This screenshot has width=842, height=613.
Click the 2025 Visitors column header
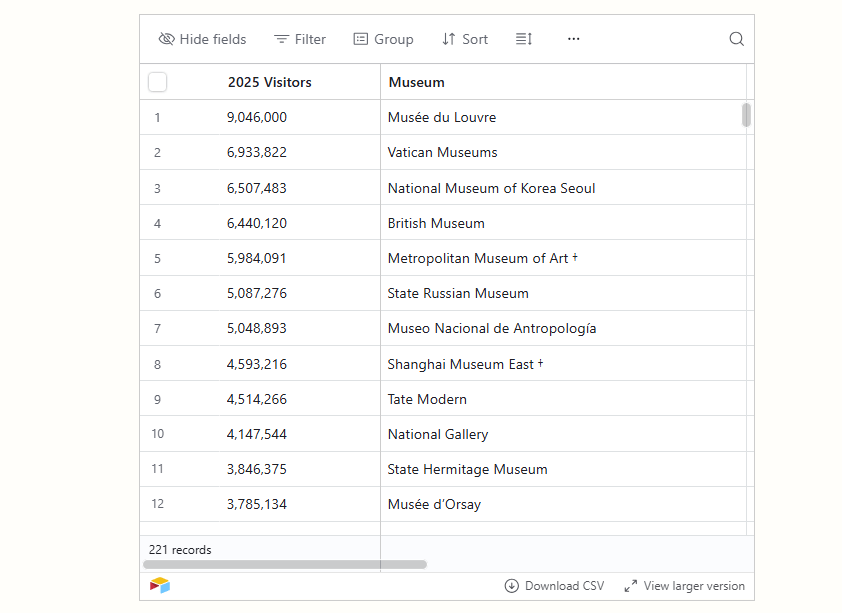pos(269,82)
